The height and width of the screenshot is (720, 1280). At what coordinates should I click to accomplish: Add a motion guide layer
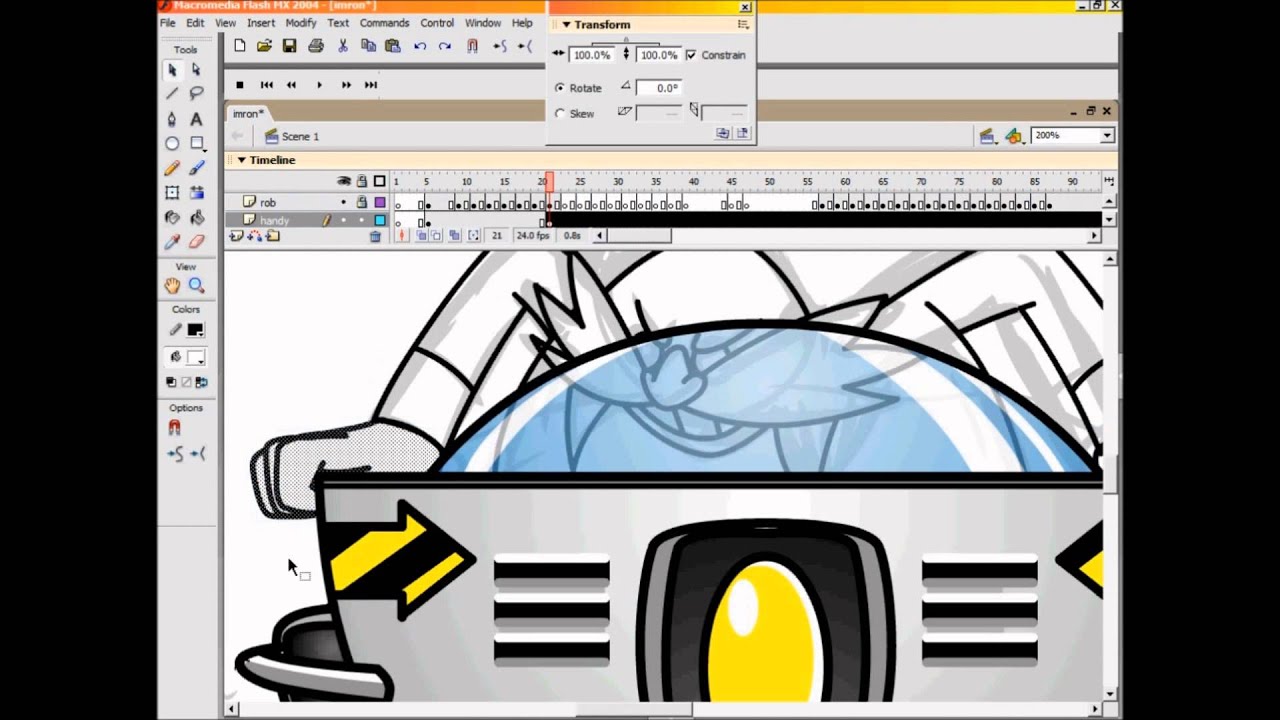pyautogui.click(x=254, y=236)
